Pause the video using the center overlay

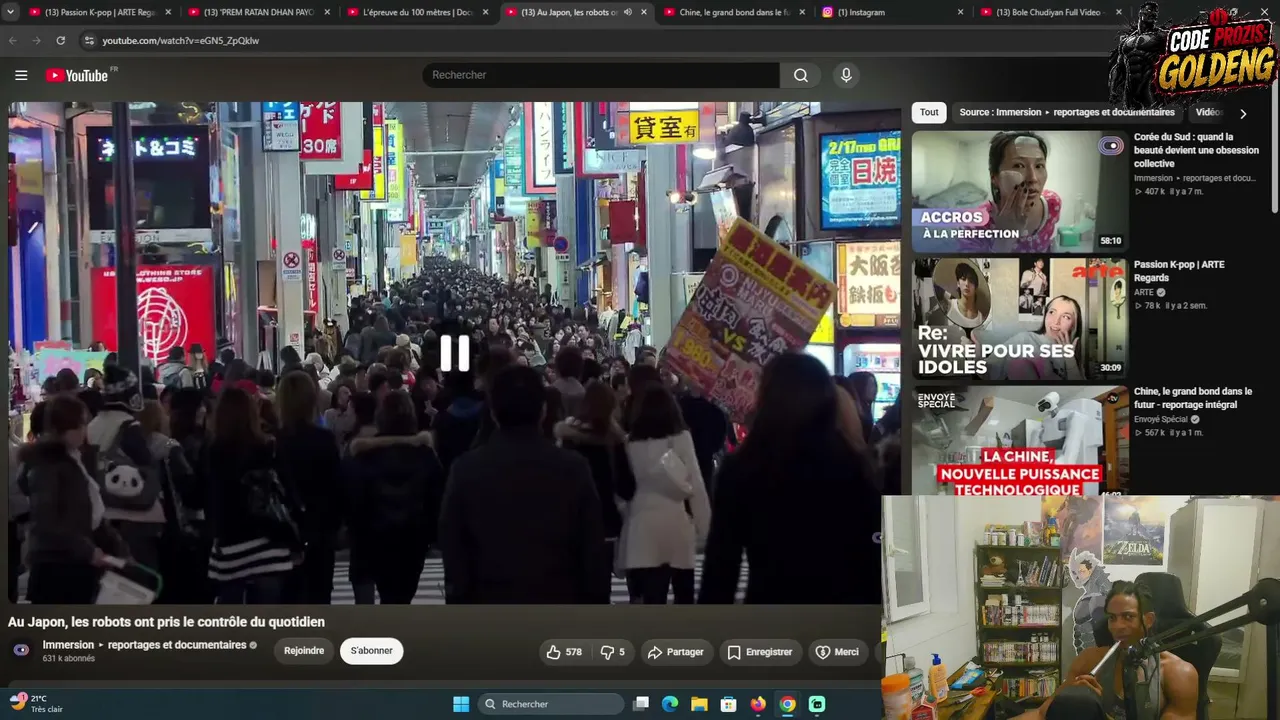click(x=455, y=353)
